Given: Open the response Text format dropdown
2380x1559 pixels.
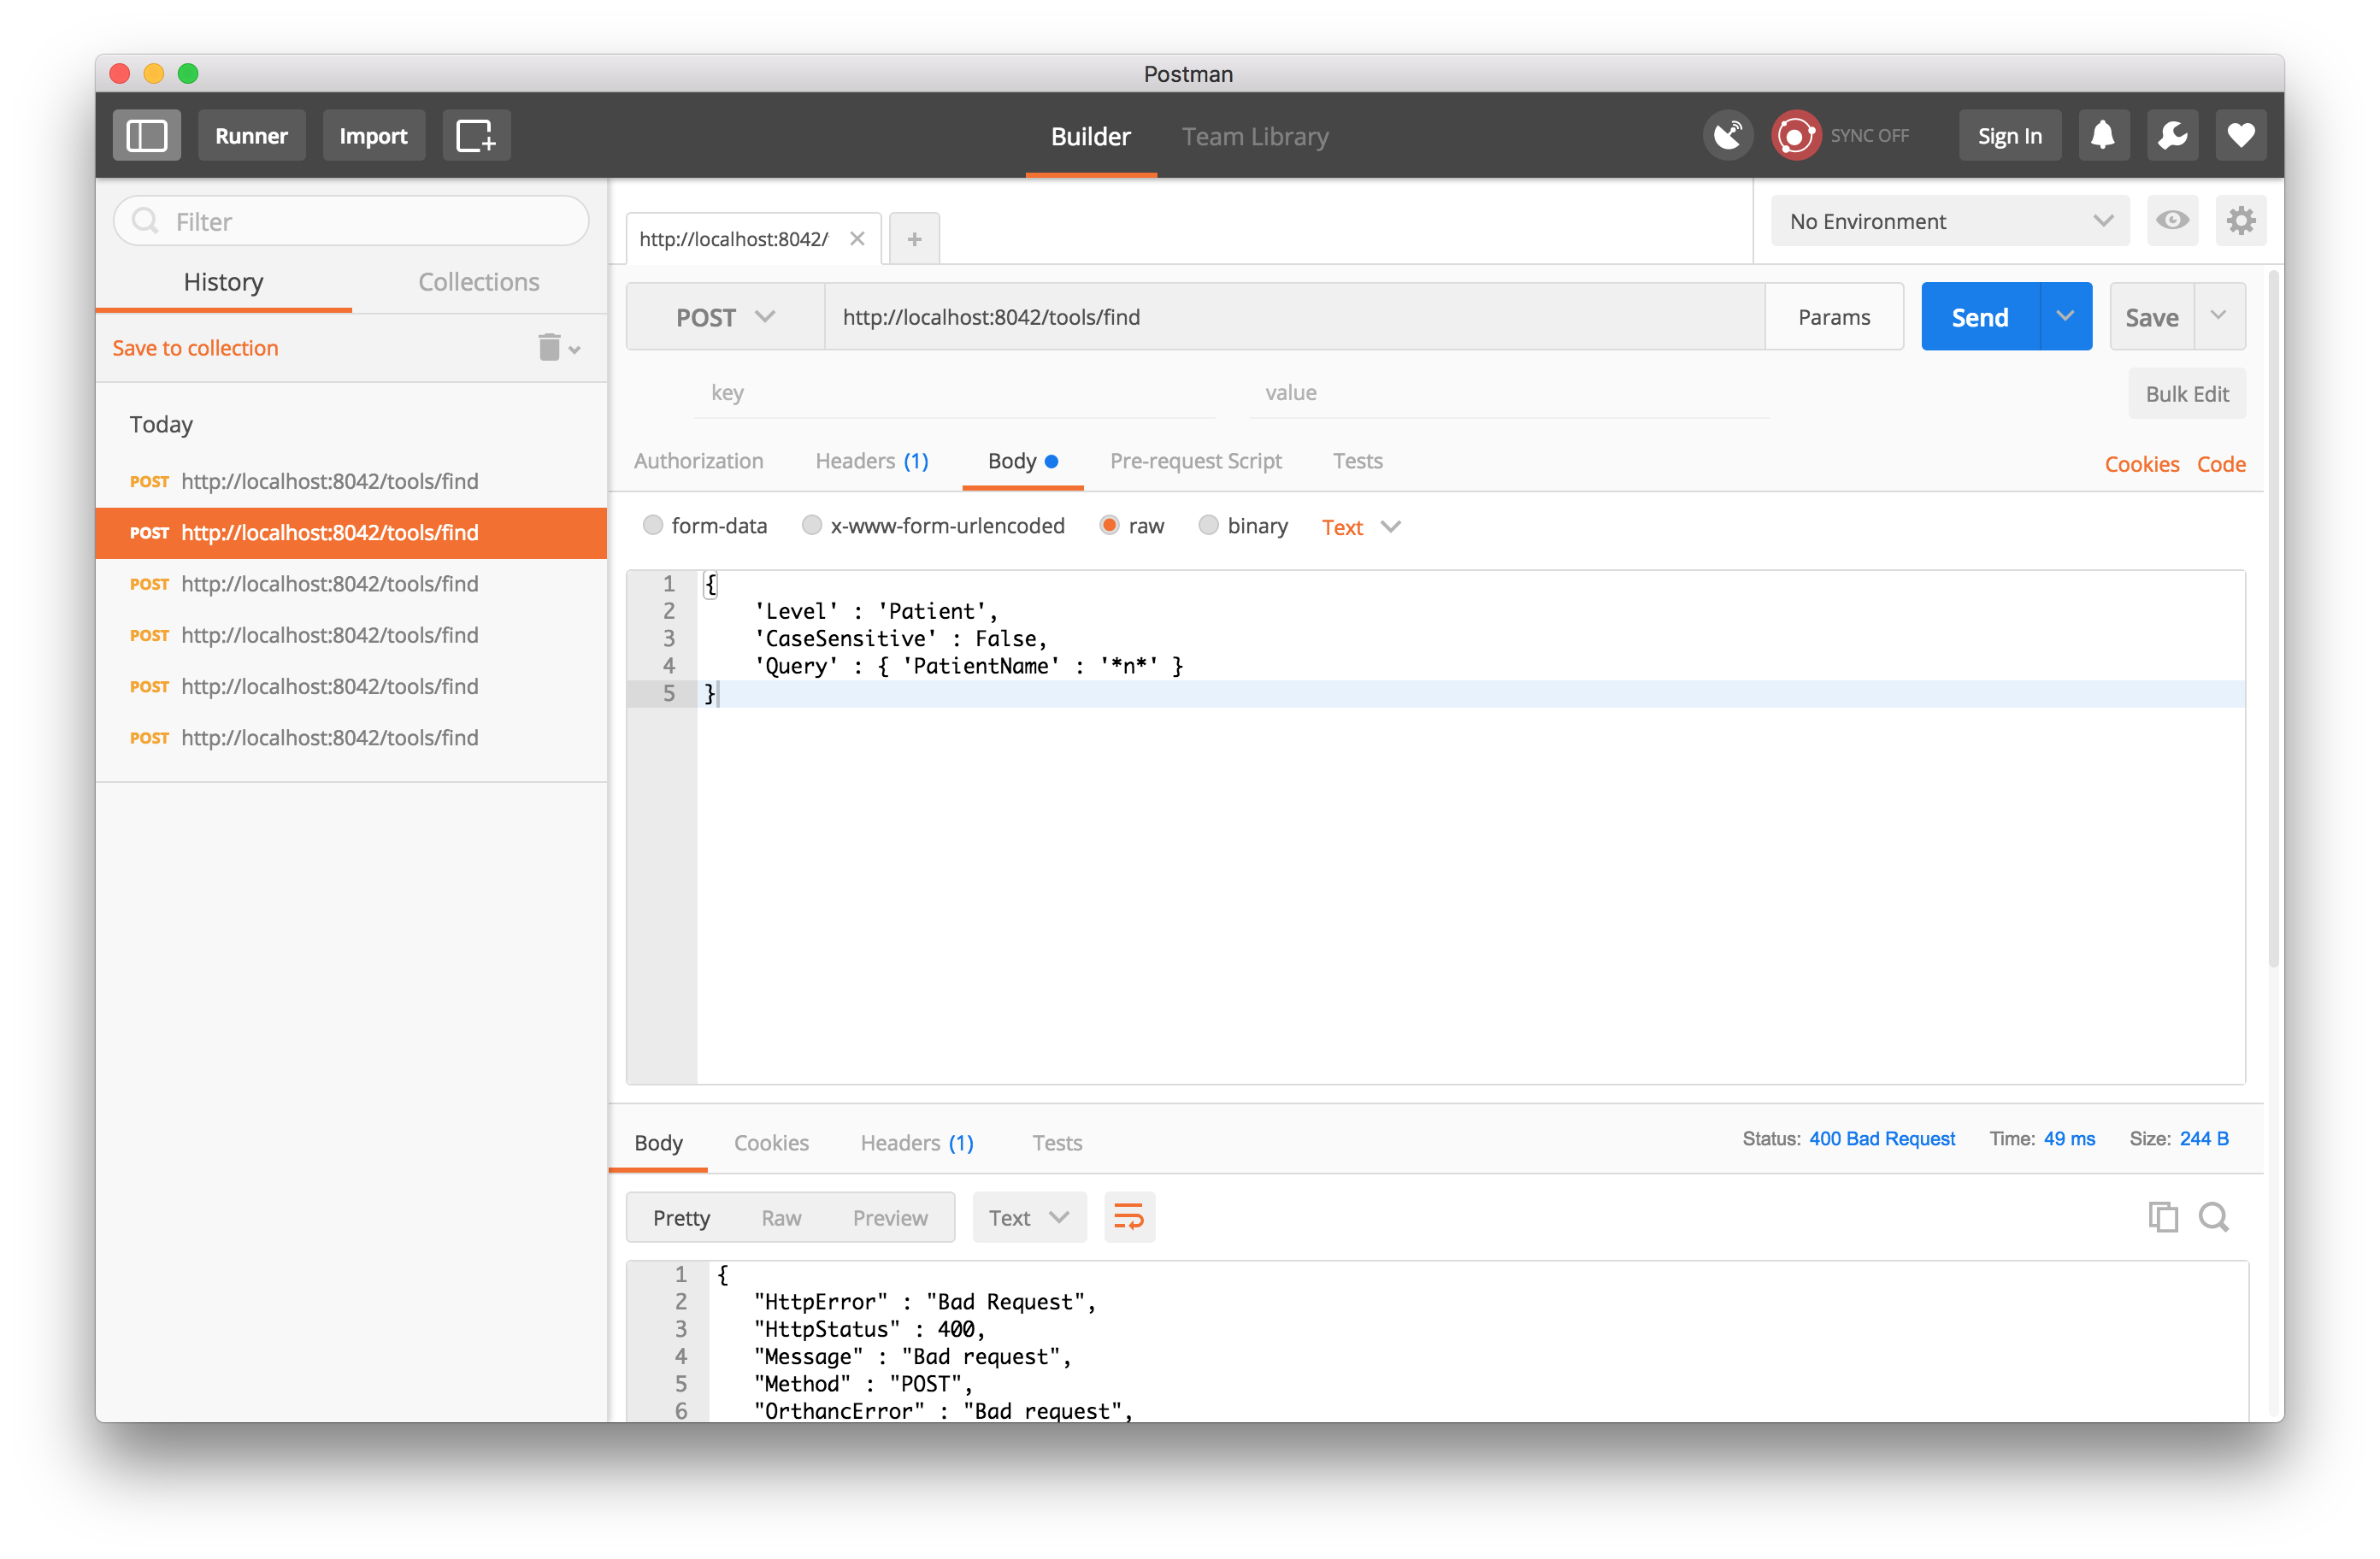Looking at the screenshot, I should tap(1029, 1217).
